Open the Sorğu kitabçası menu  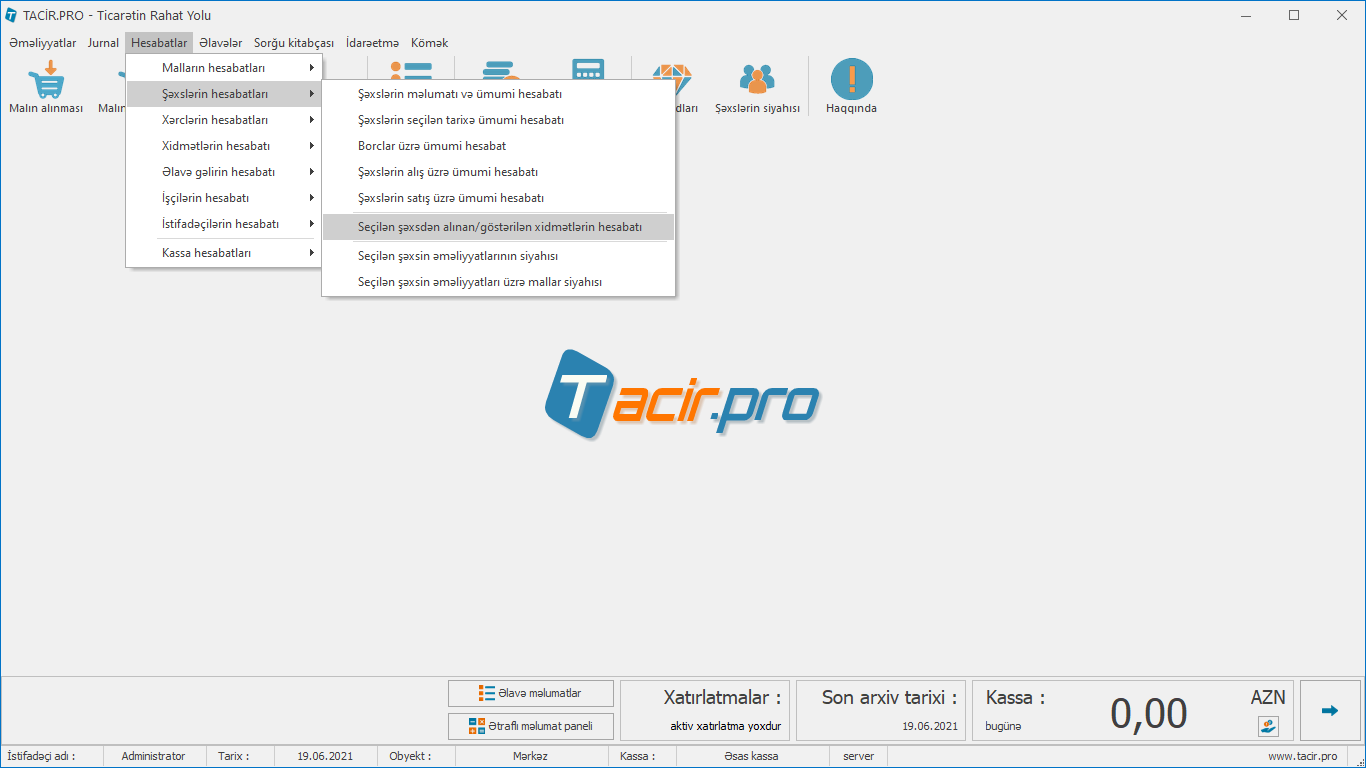[x=294, y=43]
